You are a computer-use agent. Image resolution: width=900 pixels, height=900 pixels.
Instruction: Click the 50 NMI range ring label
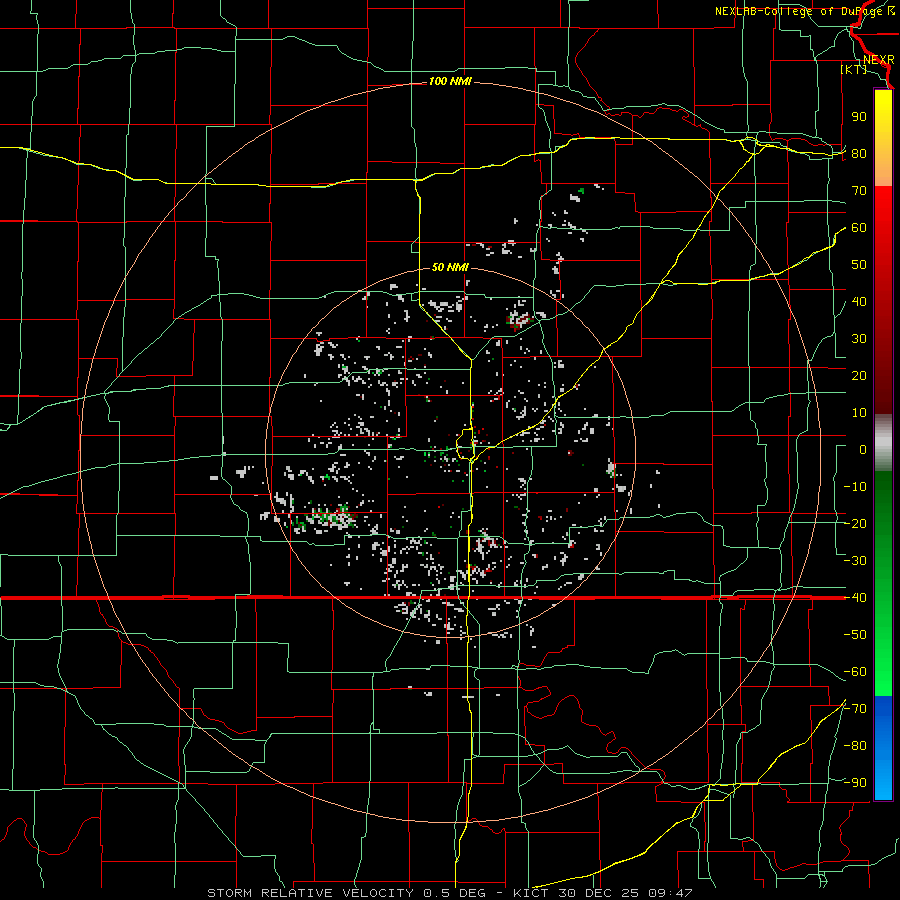450,267
